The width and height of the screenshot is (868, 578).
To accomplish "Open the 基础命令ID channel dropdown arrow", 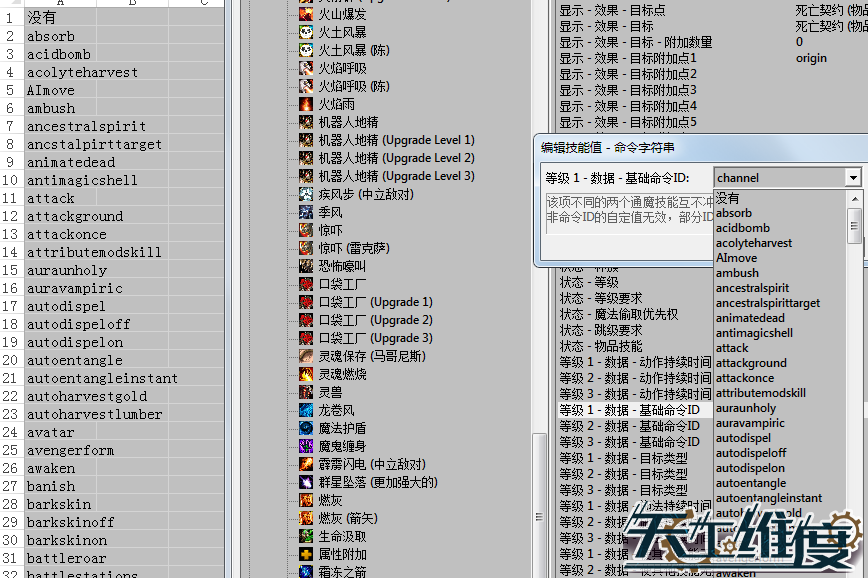I will pyautogui.click(x=852, y=178).
